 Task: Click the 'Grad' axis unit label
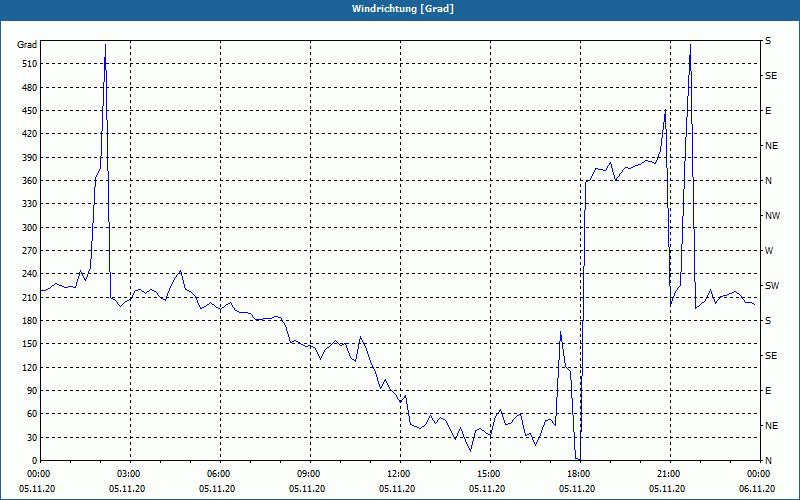point(27,45)
